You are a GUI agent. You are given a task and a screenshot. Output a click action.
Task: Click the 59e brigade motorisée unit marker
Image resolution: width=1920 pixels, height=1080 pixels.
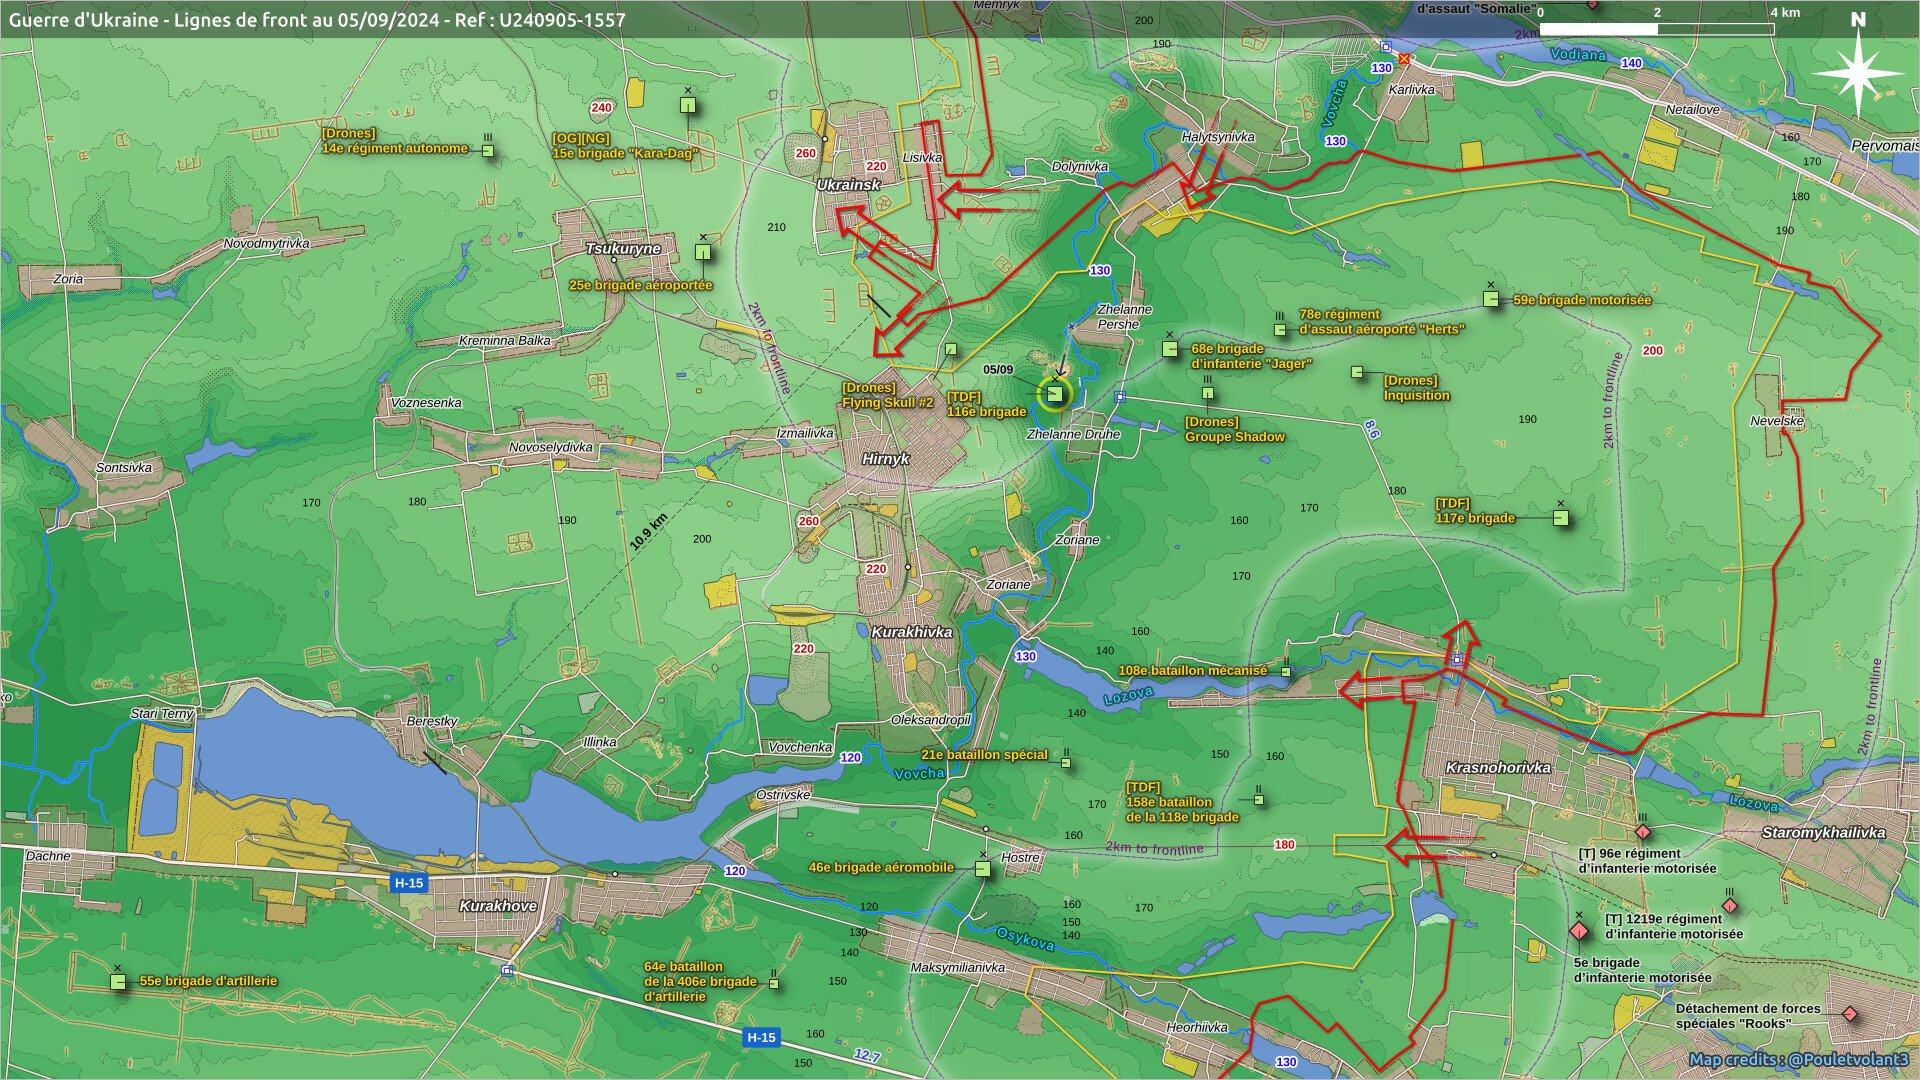pos(1491,299)
